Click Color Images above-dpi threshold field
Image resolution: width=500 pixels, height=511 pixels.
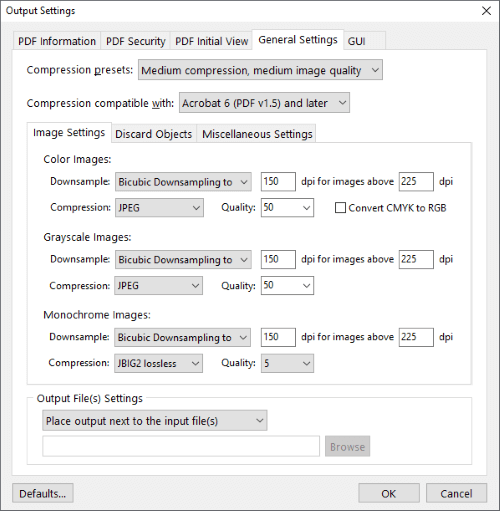click(416, 182)
